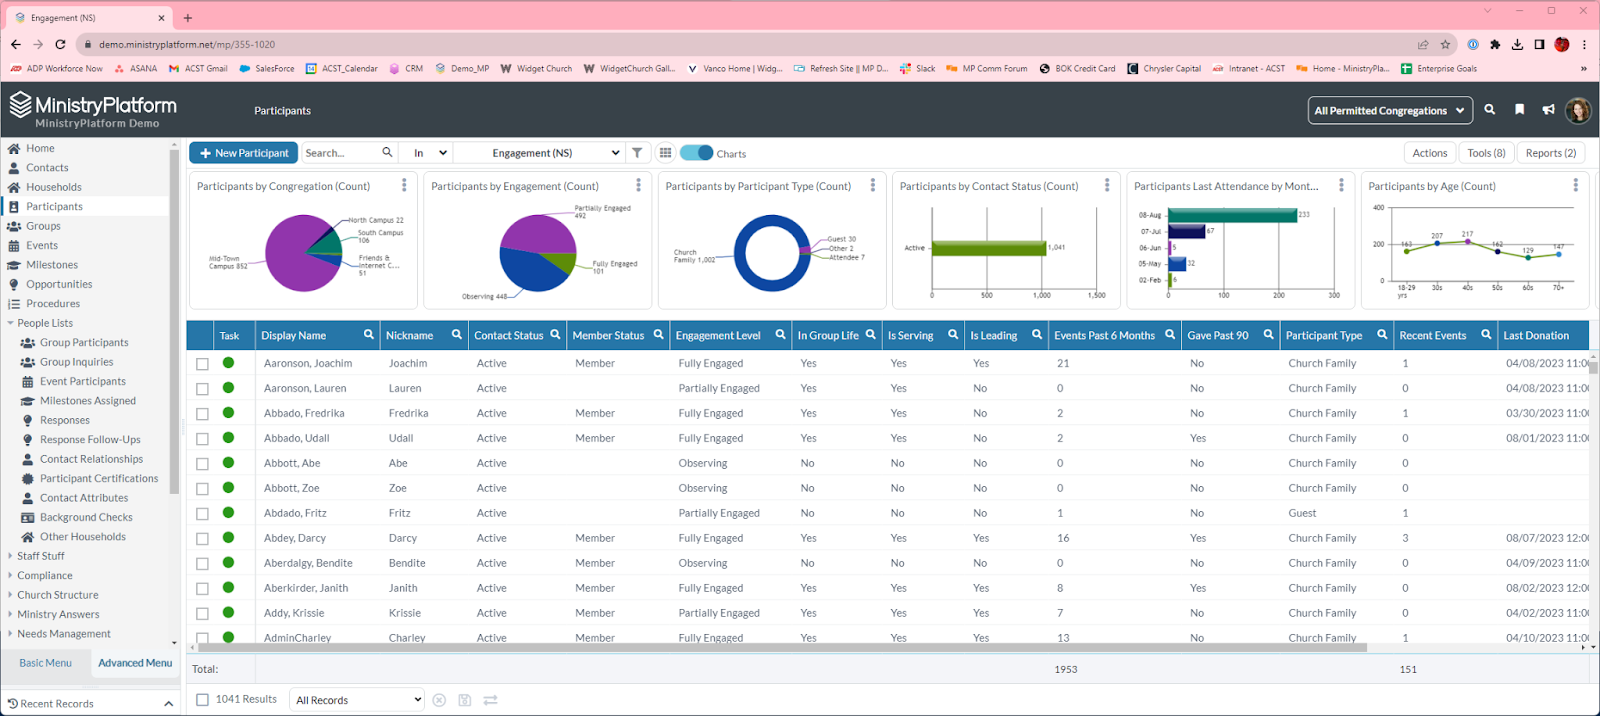1600x716 pixels.
Task: Open All Permitted Congregations dropdown
Action: click(x=1390, y=110)
